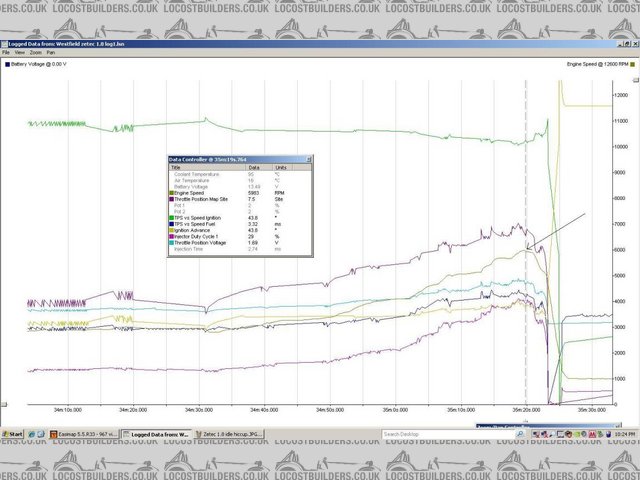Click the Units column header

tap(282, 167)
